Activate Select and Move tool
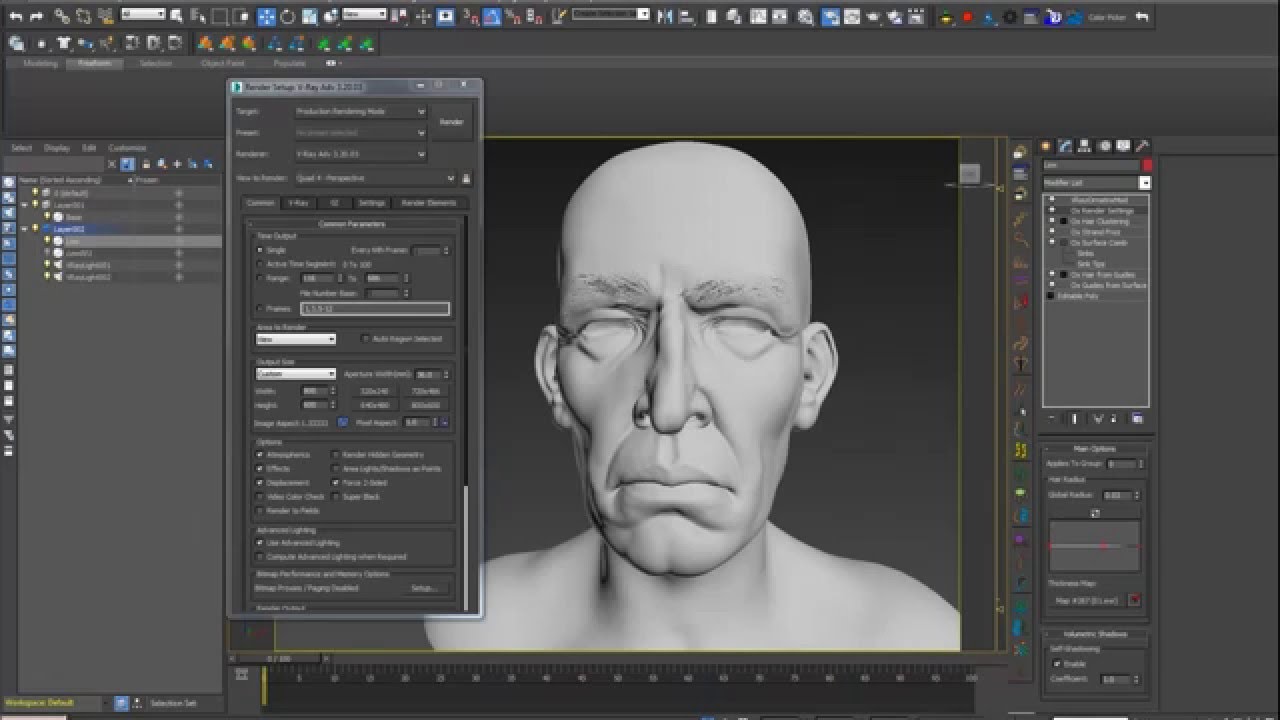Screen dimensions: 1280x720 (266, 17)
